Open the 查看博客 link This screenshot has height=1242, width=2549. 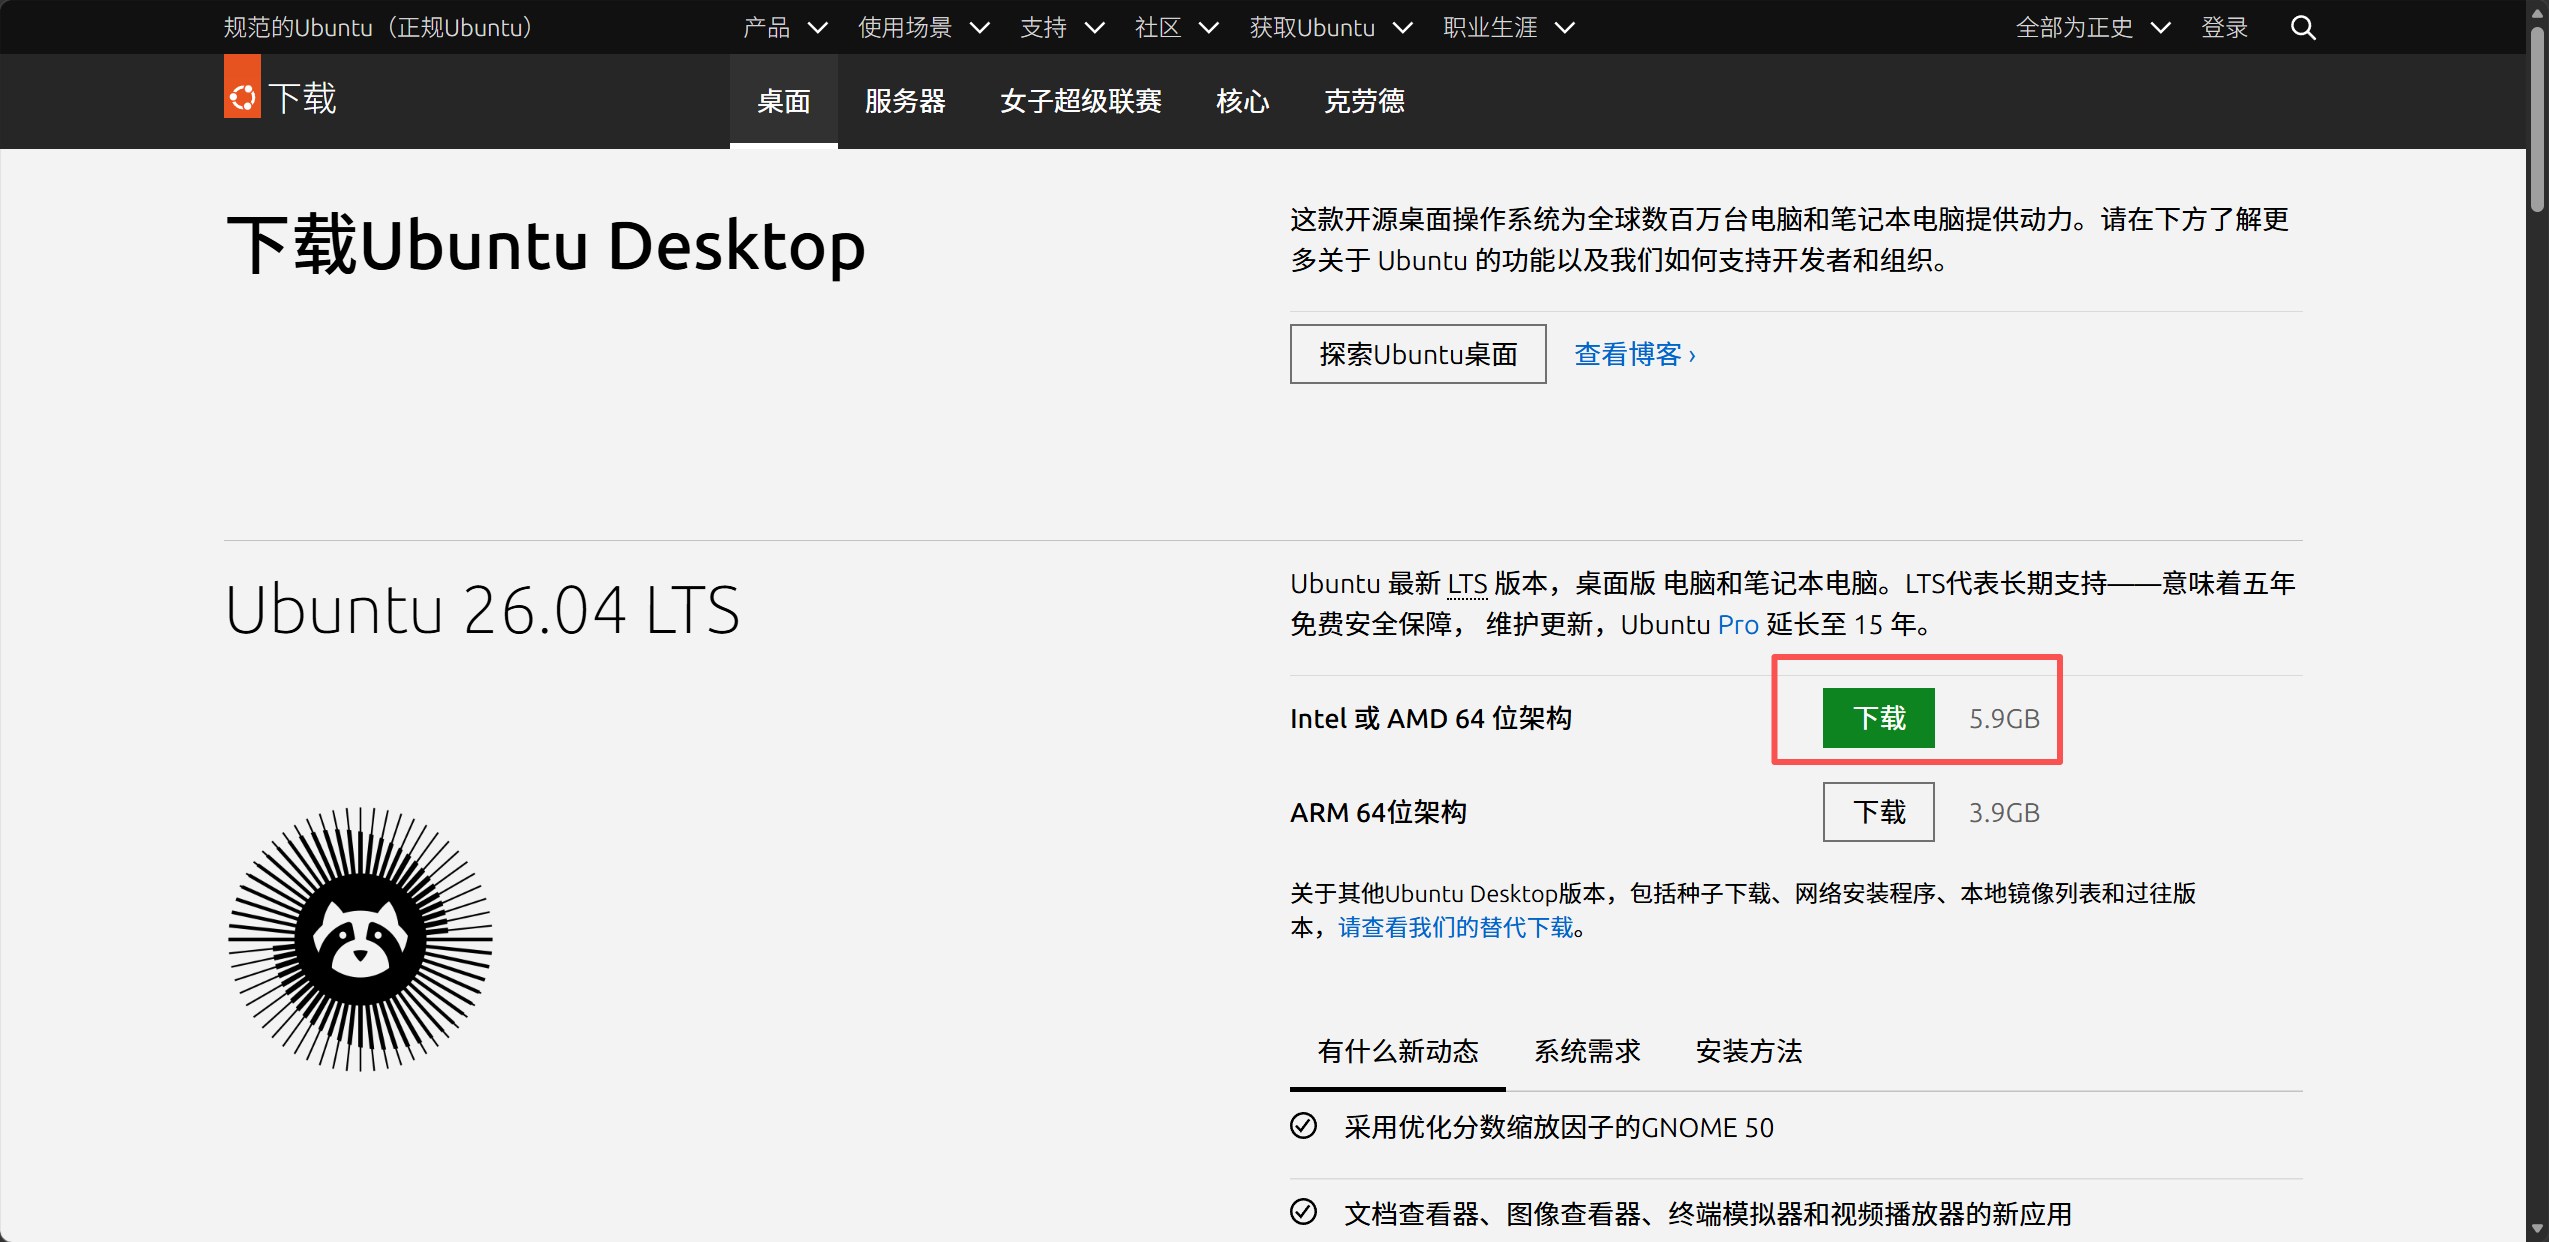click(1635, 354)
